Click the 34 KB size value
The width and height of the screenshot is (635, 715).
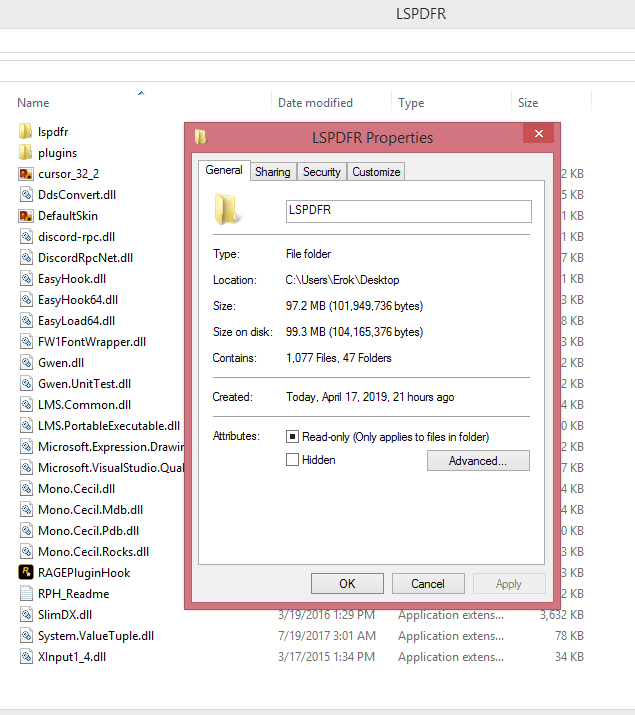[x=569, y=657]
